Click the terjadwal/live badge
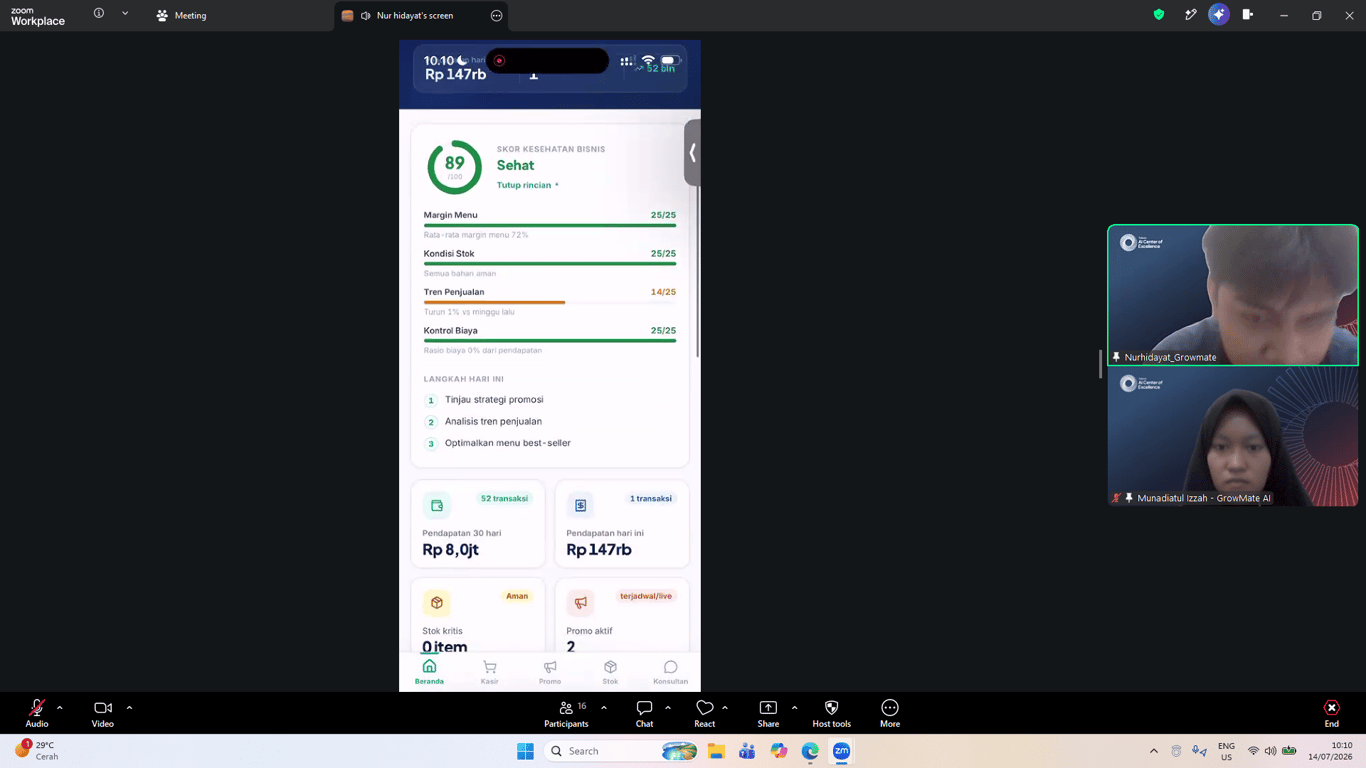 646,596
